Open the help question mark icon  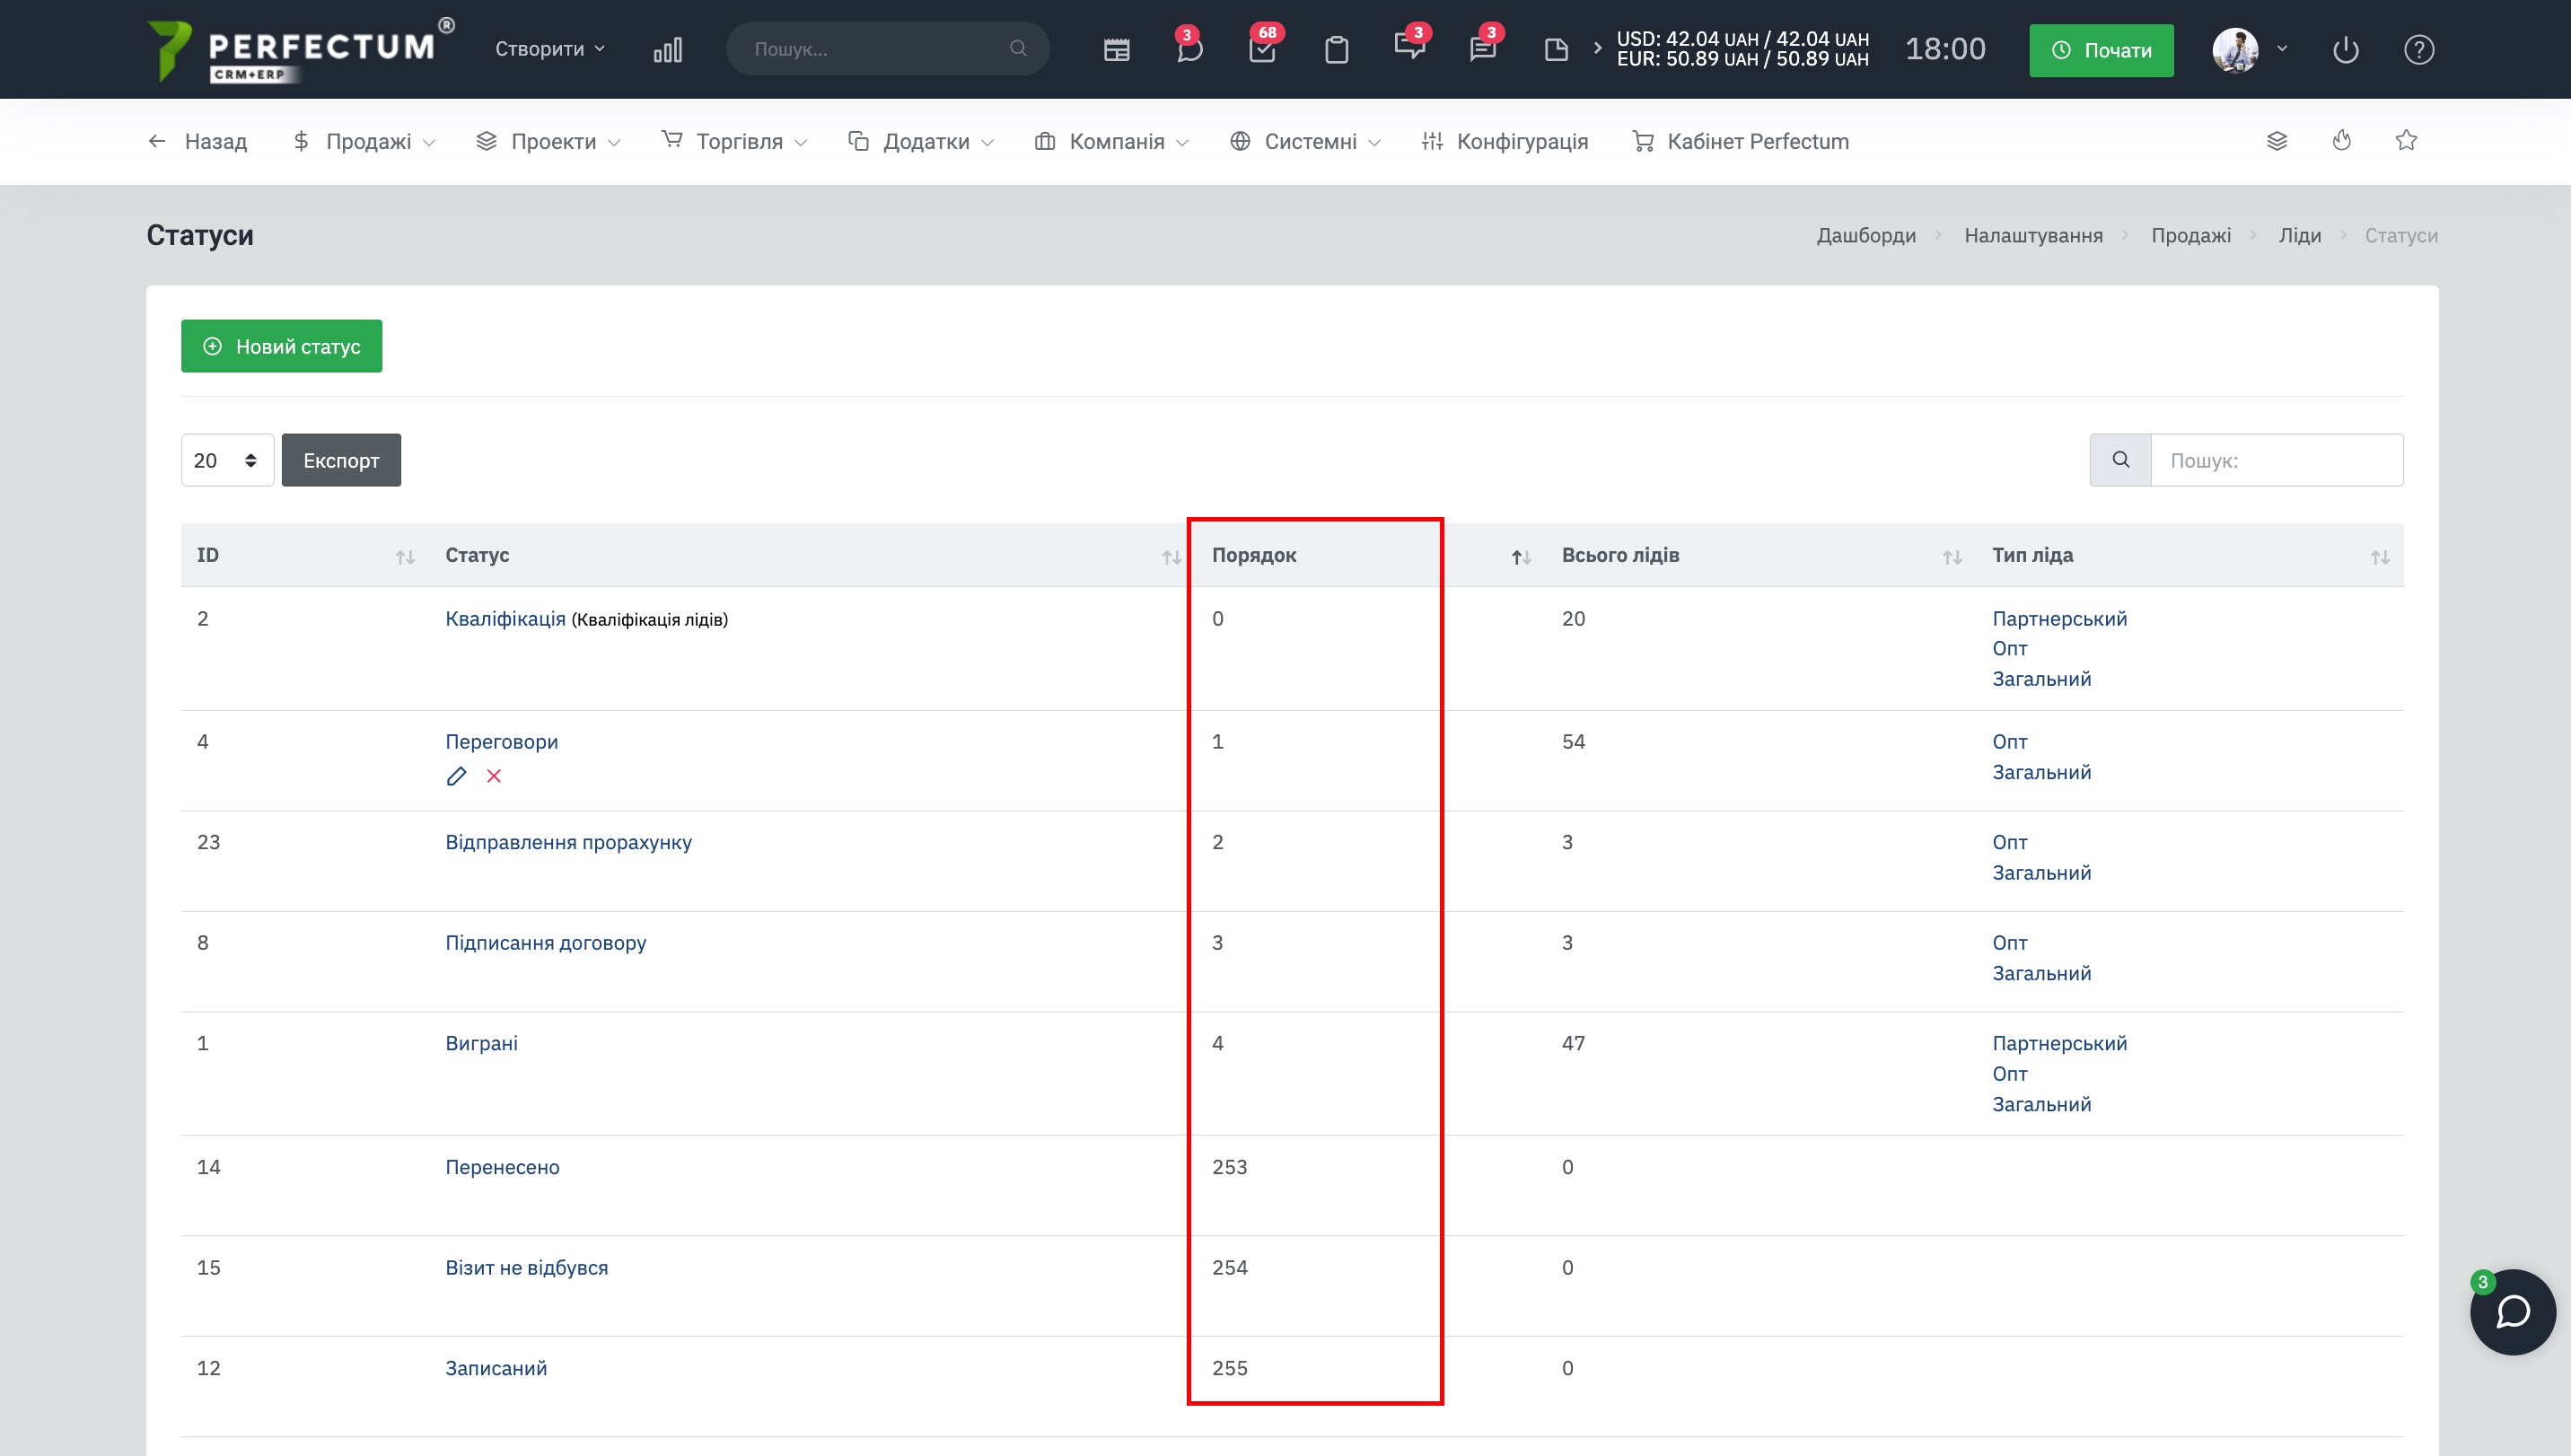click(2418, 49)
